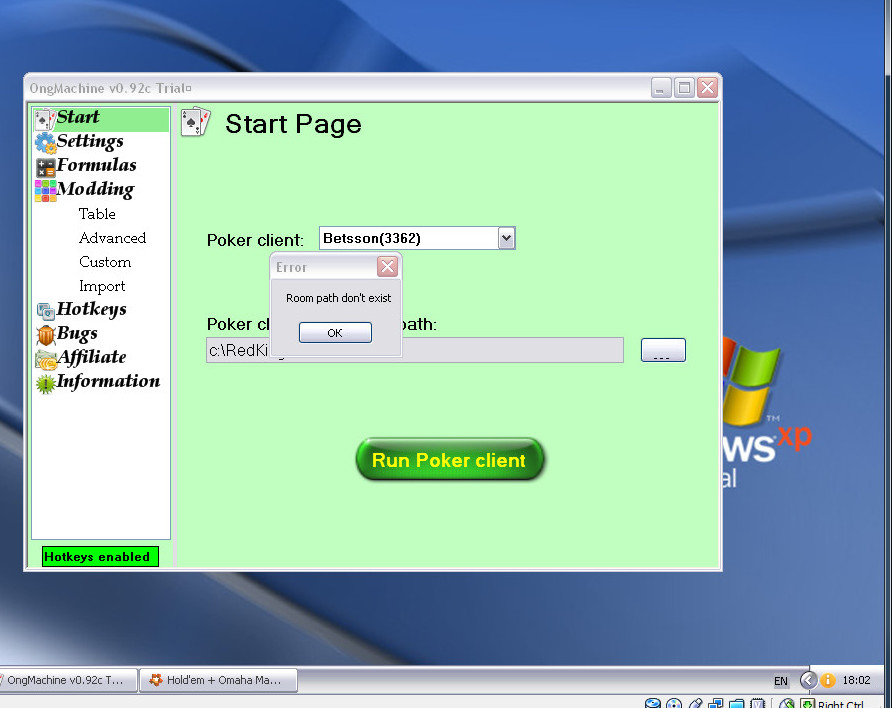Browse for the path with the ... button
Screen dimensions: 892x708
tap(663, 350)
